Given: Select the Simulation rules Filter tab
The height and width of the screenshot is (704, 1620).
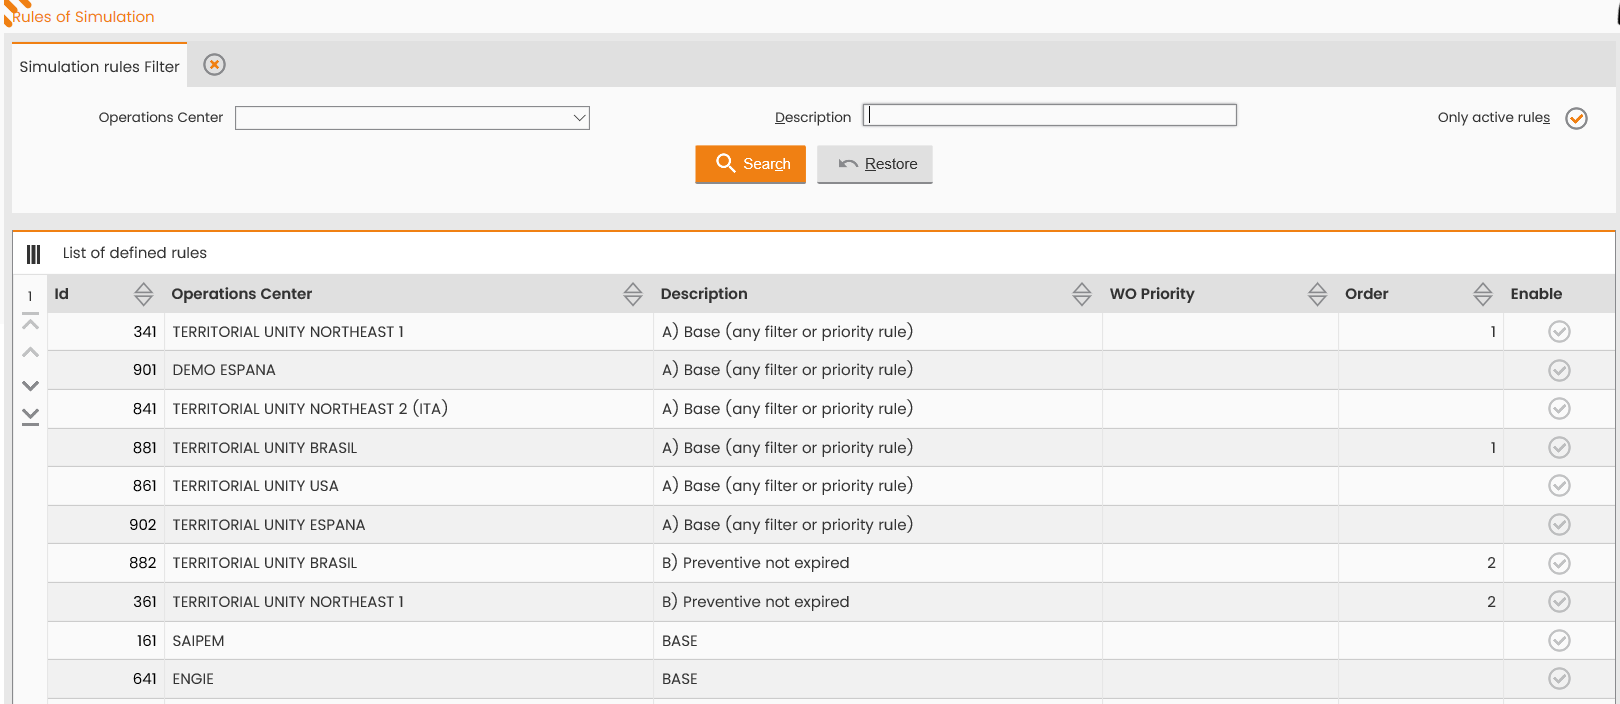Looking at the screenshot, I should coord(99,66).
